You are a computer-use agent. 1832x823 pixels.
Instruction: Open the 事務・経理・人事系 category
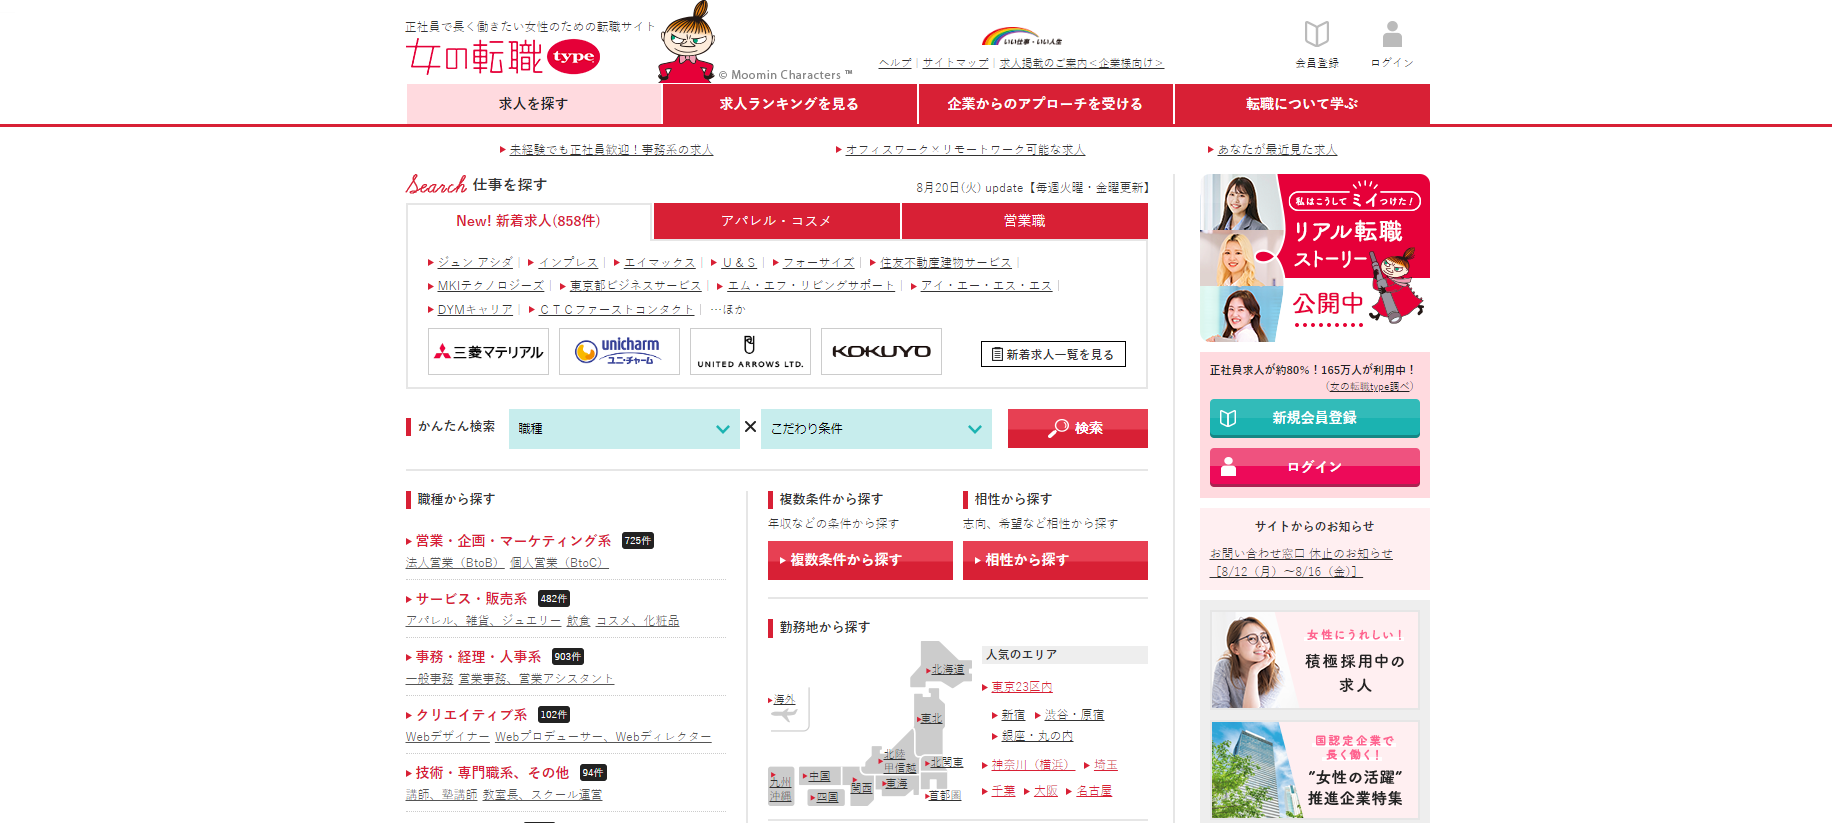pos(478,657)
